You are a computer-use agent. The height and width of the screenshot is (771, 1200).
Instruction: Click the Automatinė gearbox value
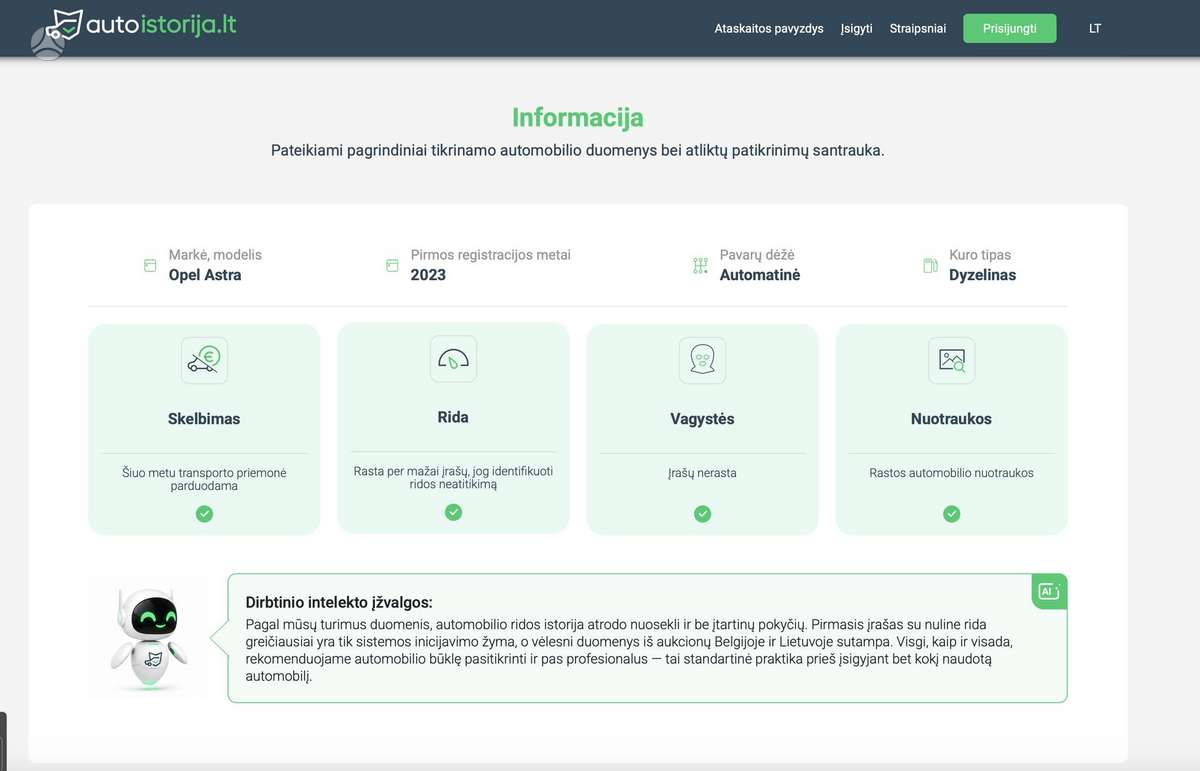pos(760,275)
